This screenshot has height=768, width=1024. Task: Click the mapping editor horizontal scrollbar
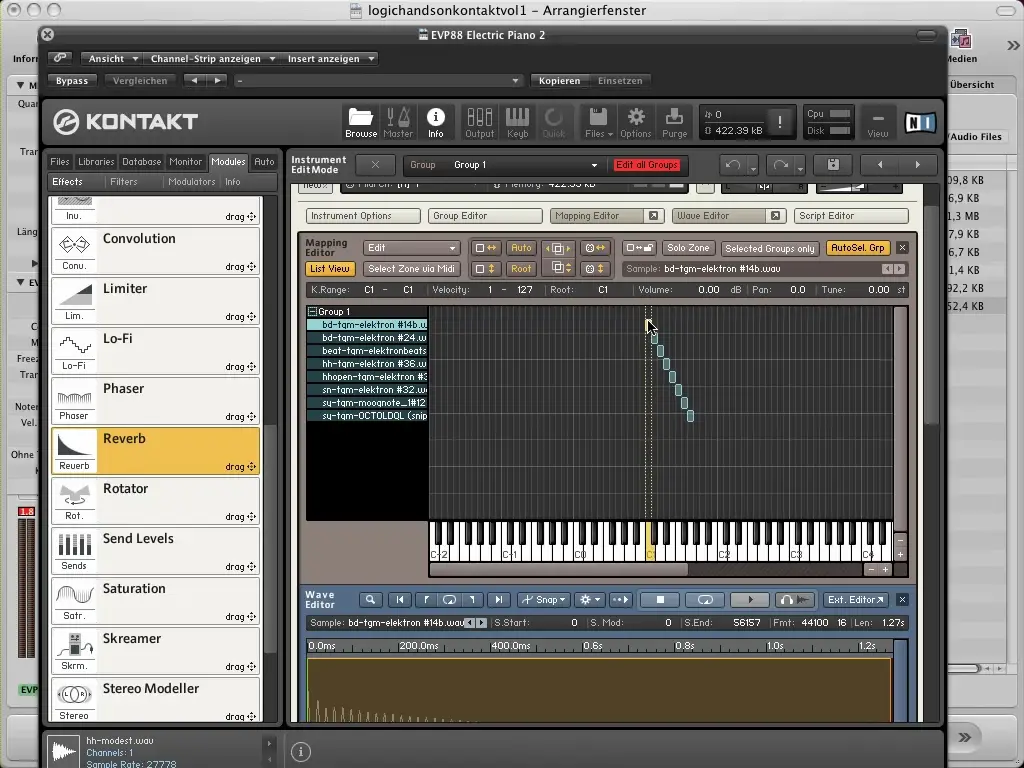(558, 569)
